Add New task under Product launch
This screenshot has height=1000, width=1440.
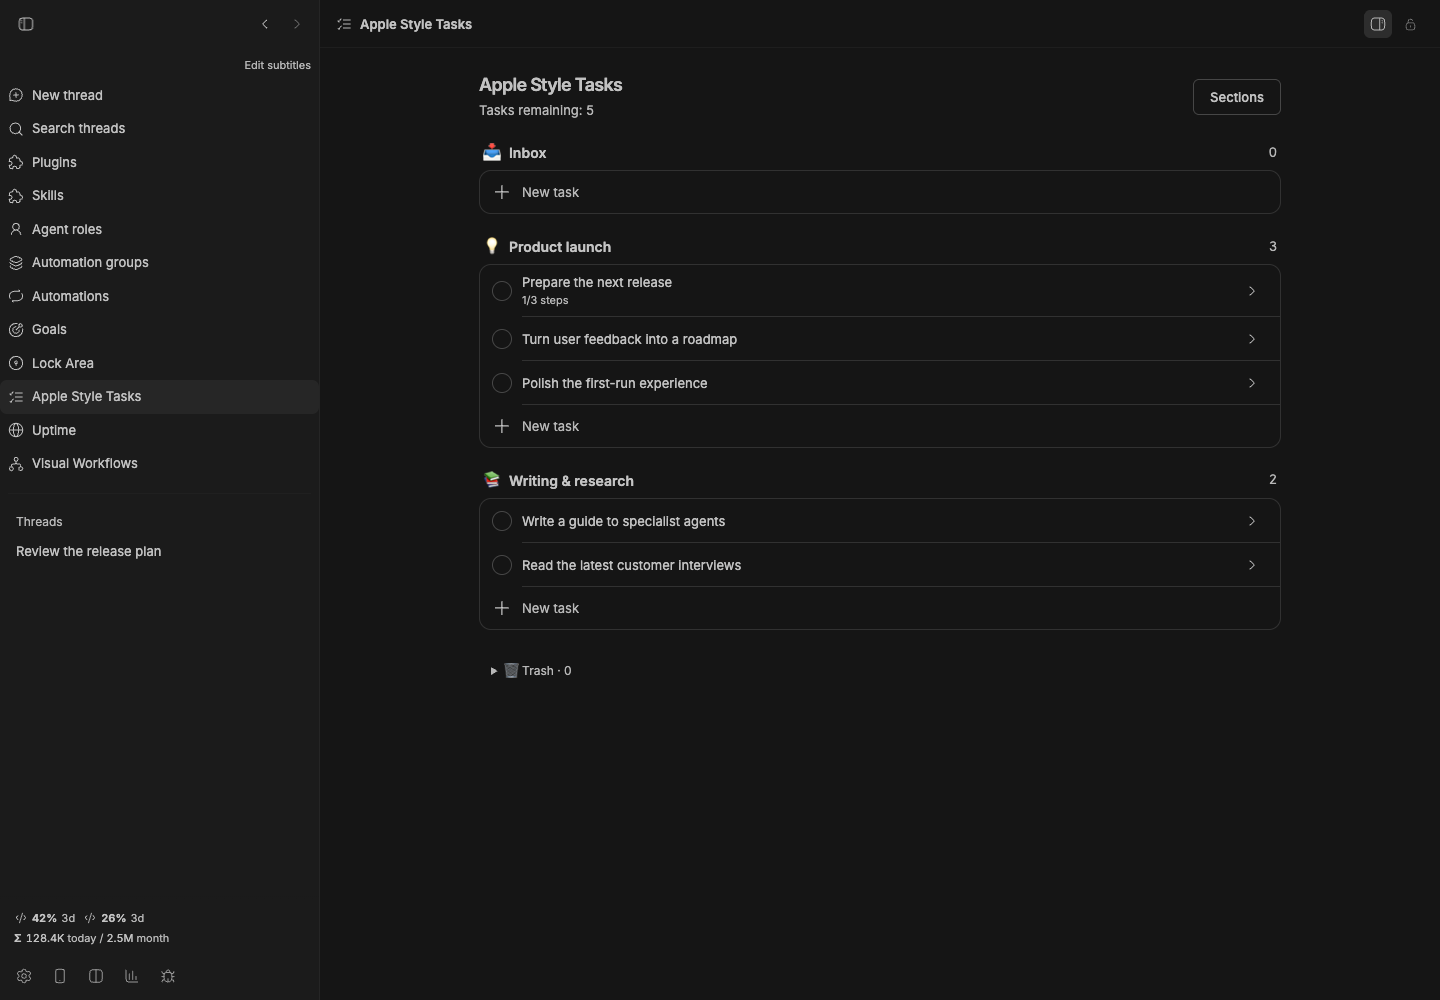pyautogui.click(x=880, y=426)
